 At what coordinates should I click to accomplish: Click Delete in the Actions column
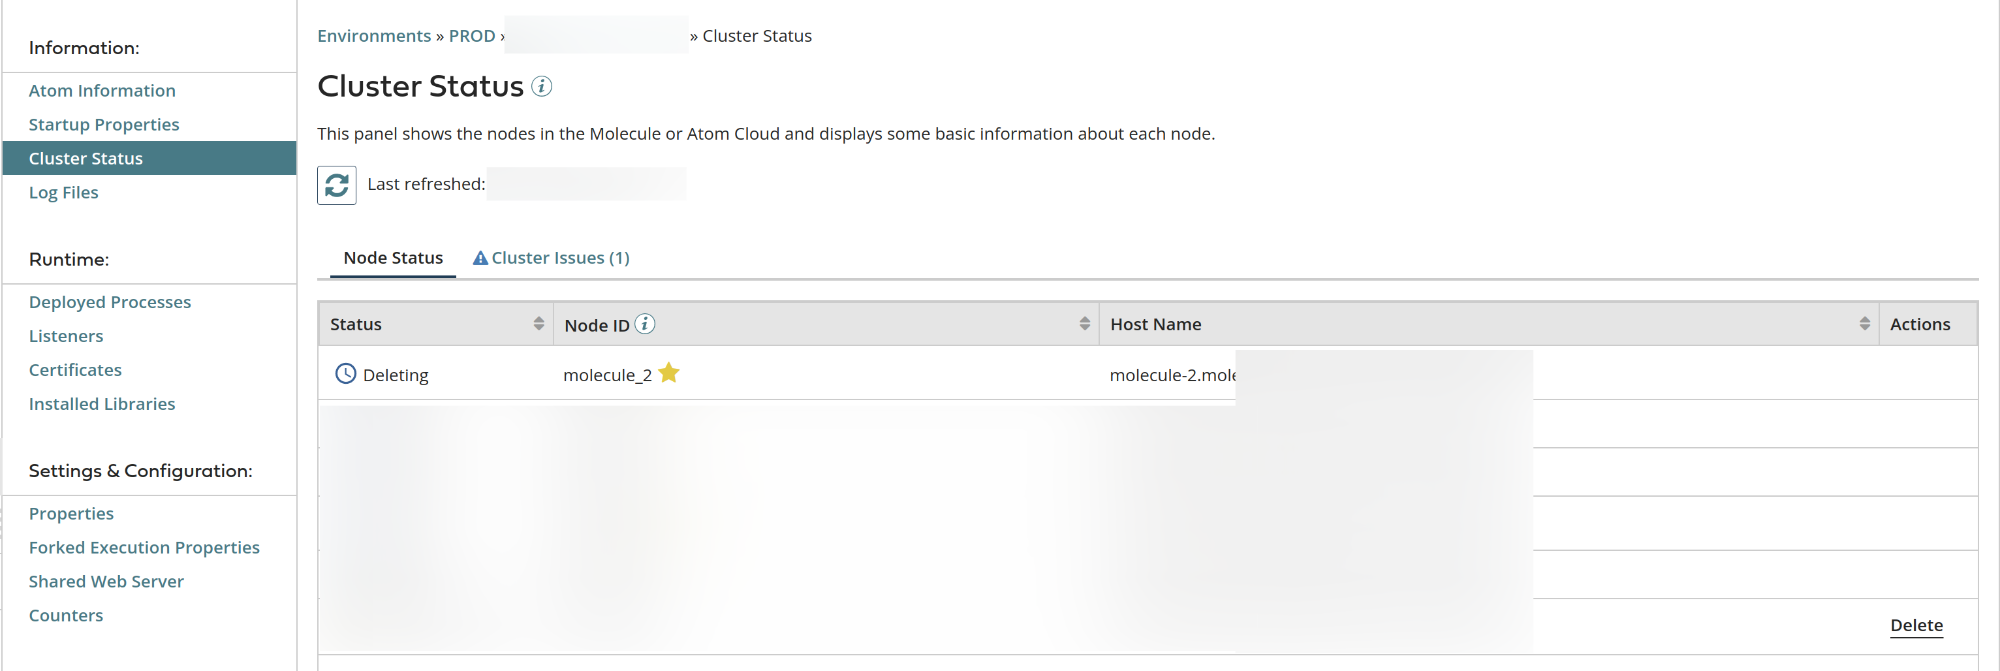tap(1916, 624)
